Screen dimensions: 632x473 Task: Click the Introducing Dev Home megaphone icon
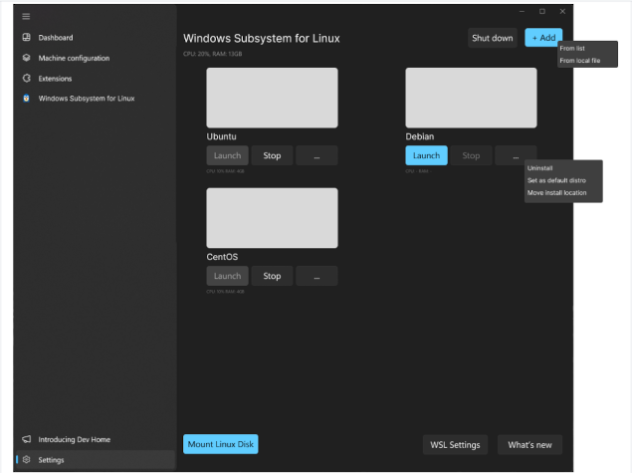pyautogui.click(x=27, y=439)
